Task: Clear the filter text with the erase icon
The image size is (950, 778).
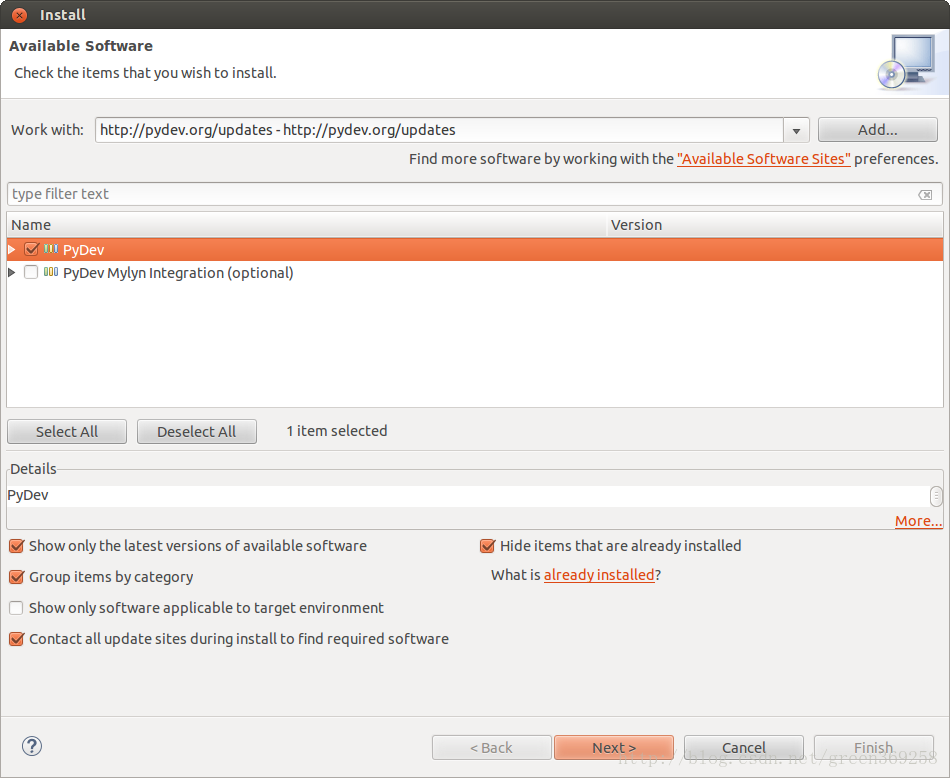Action: [925, 194]
